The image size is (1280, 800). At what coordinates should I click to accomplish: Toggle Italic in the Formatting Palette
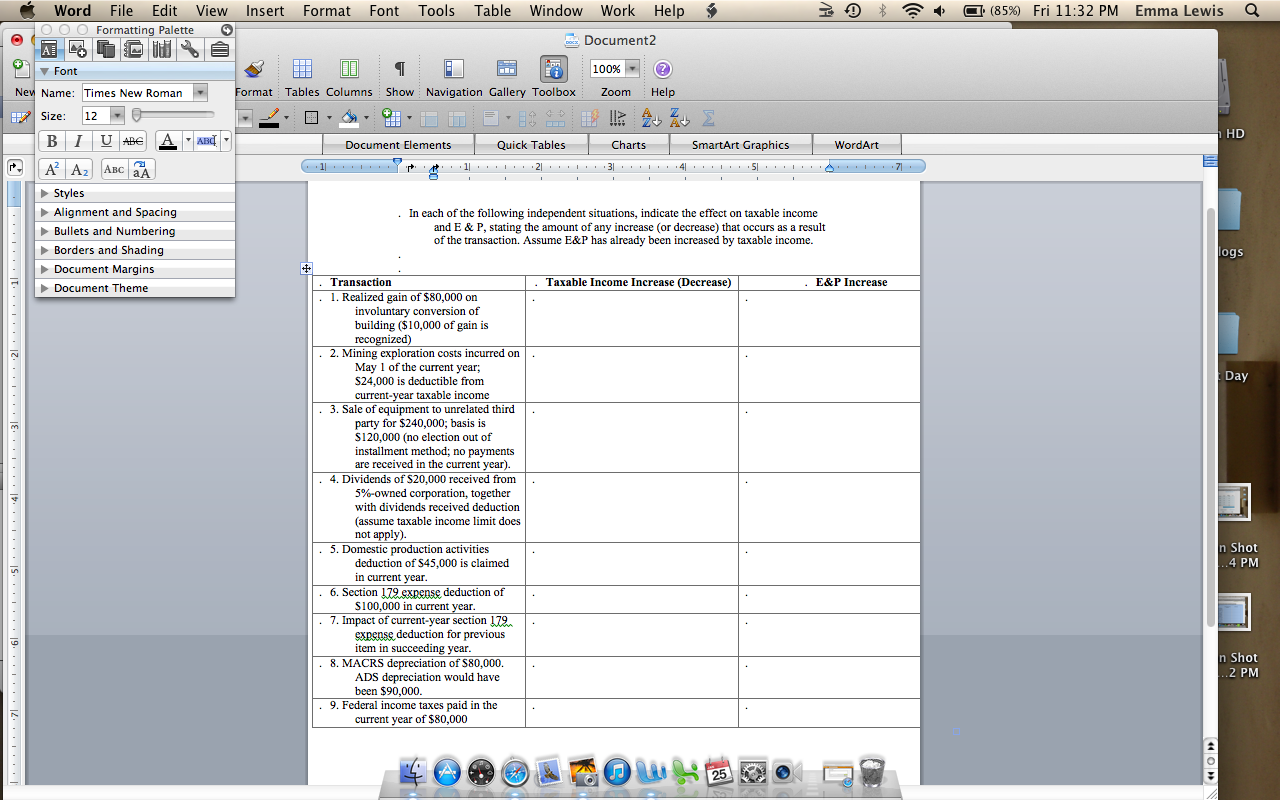[x=79, y=141]
